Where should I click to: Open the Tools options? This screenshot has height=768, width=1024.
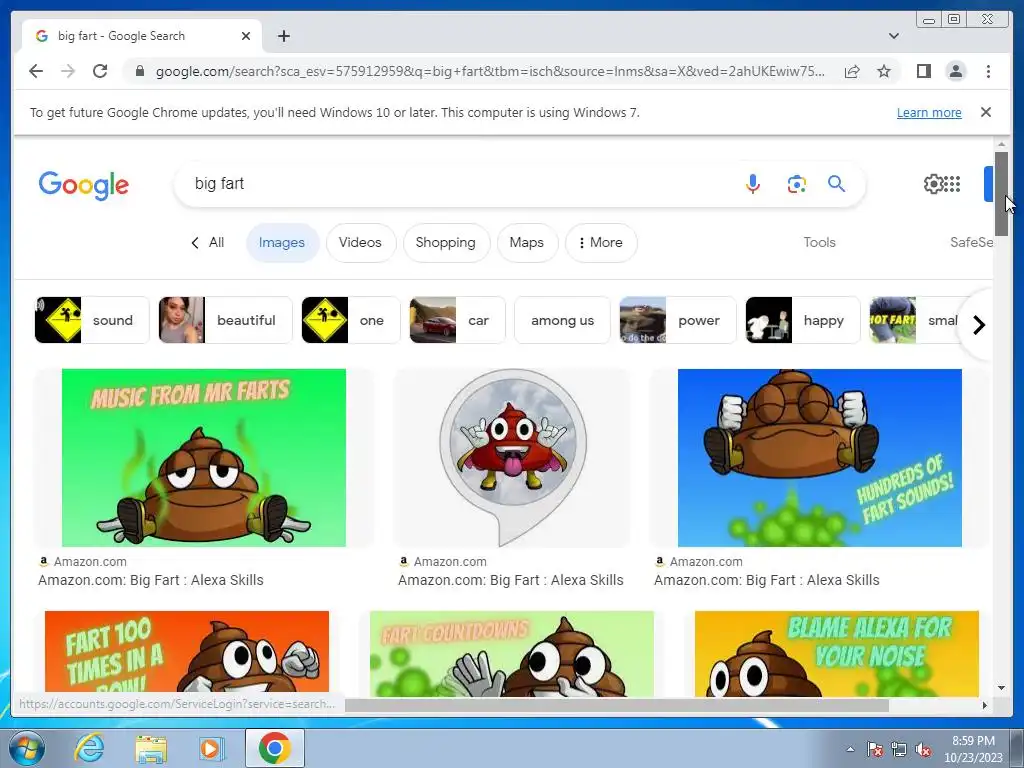pyautogui.click(x=819, y=242)
